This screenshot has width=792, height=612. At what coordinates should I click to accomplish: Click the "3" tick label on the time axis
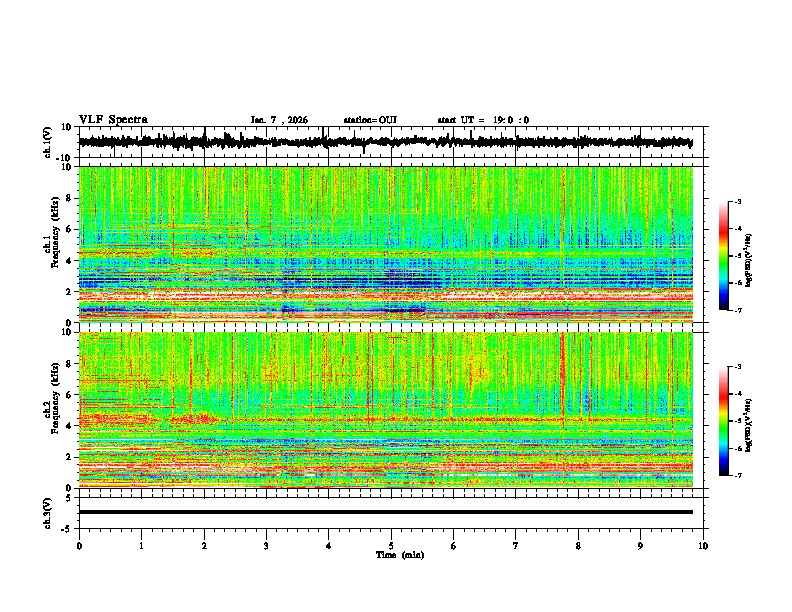(266, 546)
